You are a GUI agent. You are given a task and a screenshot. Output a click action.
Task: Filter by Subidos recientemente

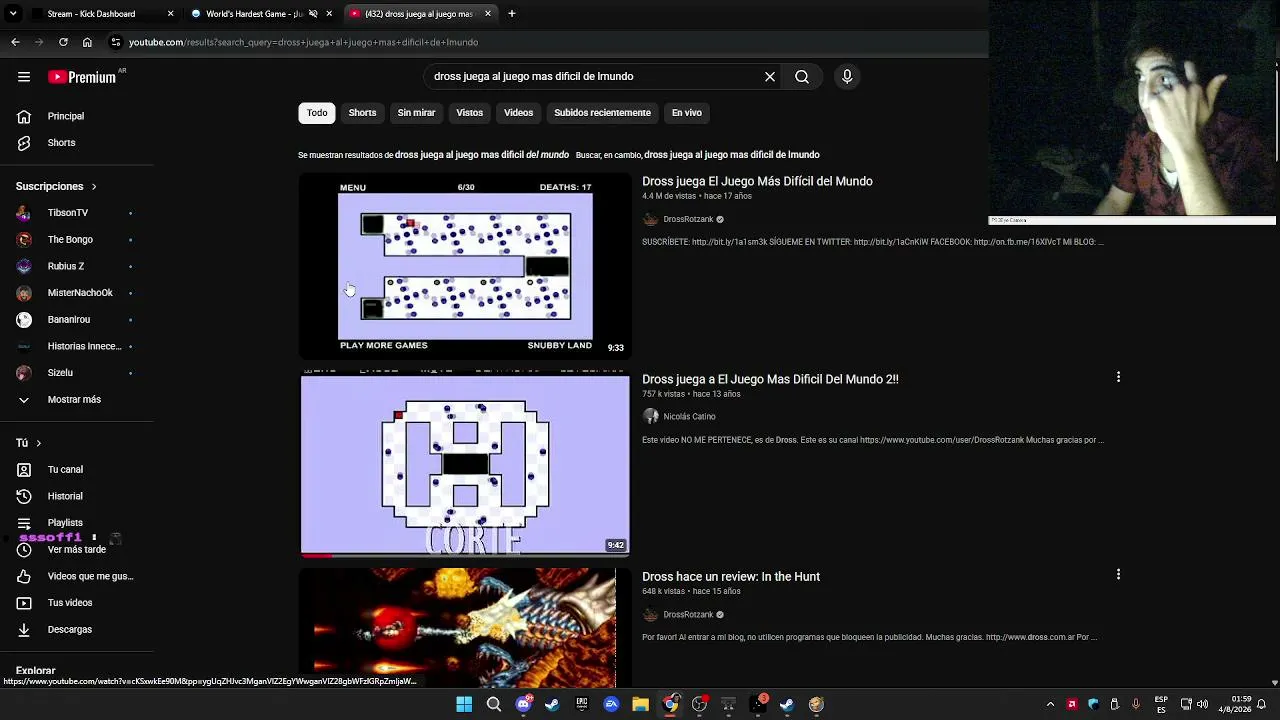point(602,113)
